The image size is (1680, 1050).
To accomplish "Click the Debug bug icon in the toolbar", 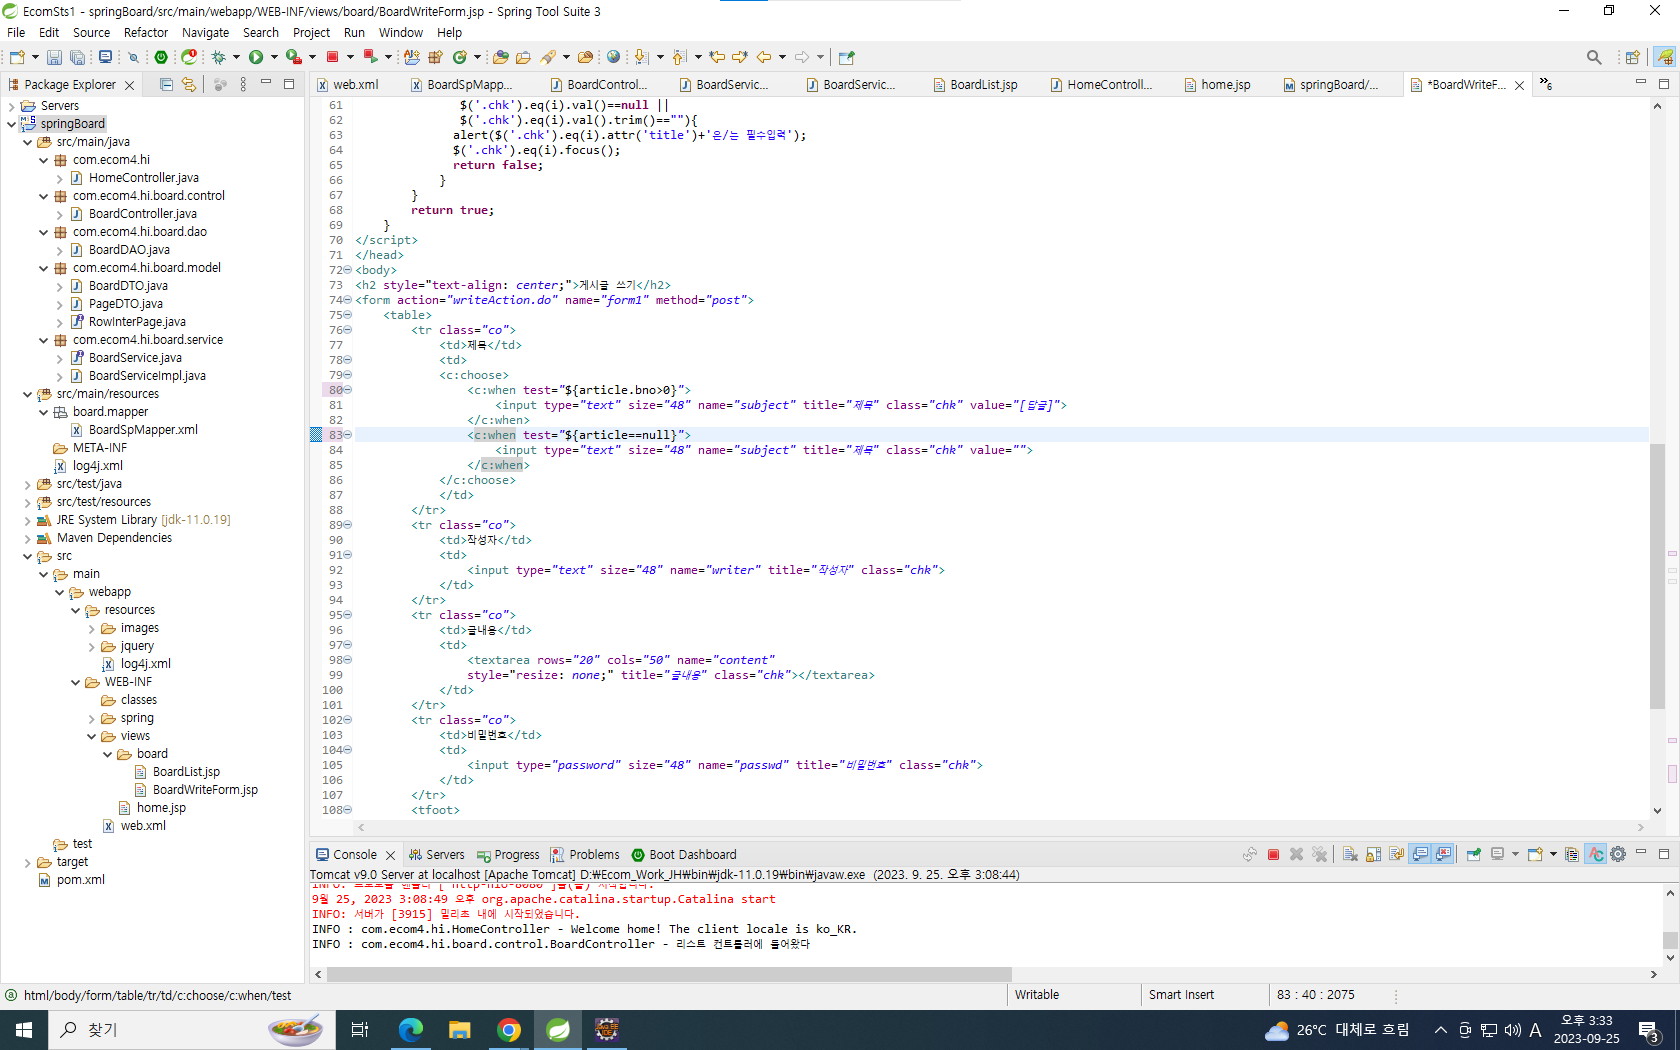I will pos(218,57).
